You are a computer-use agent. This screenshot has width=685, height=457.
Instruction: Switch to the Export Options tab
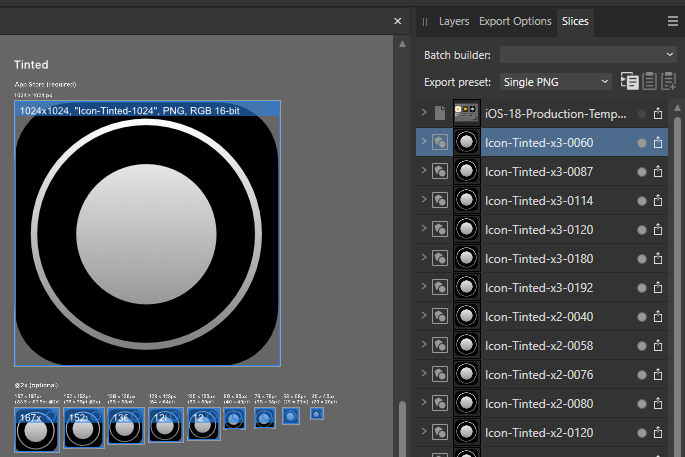coord(515,21)
